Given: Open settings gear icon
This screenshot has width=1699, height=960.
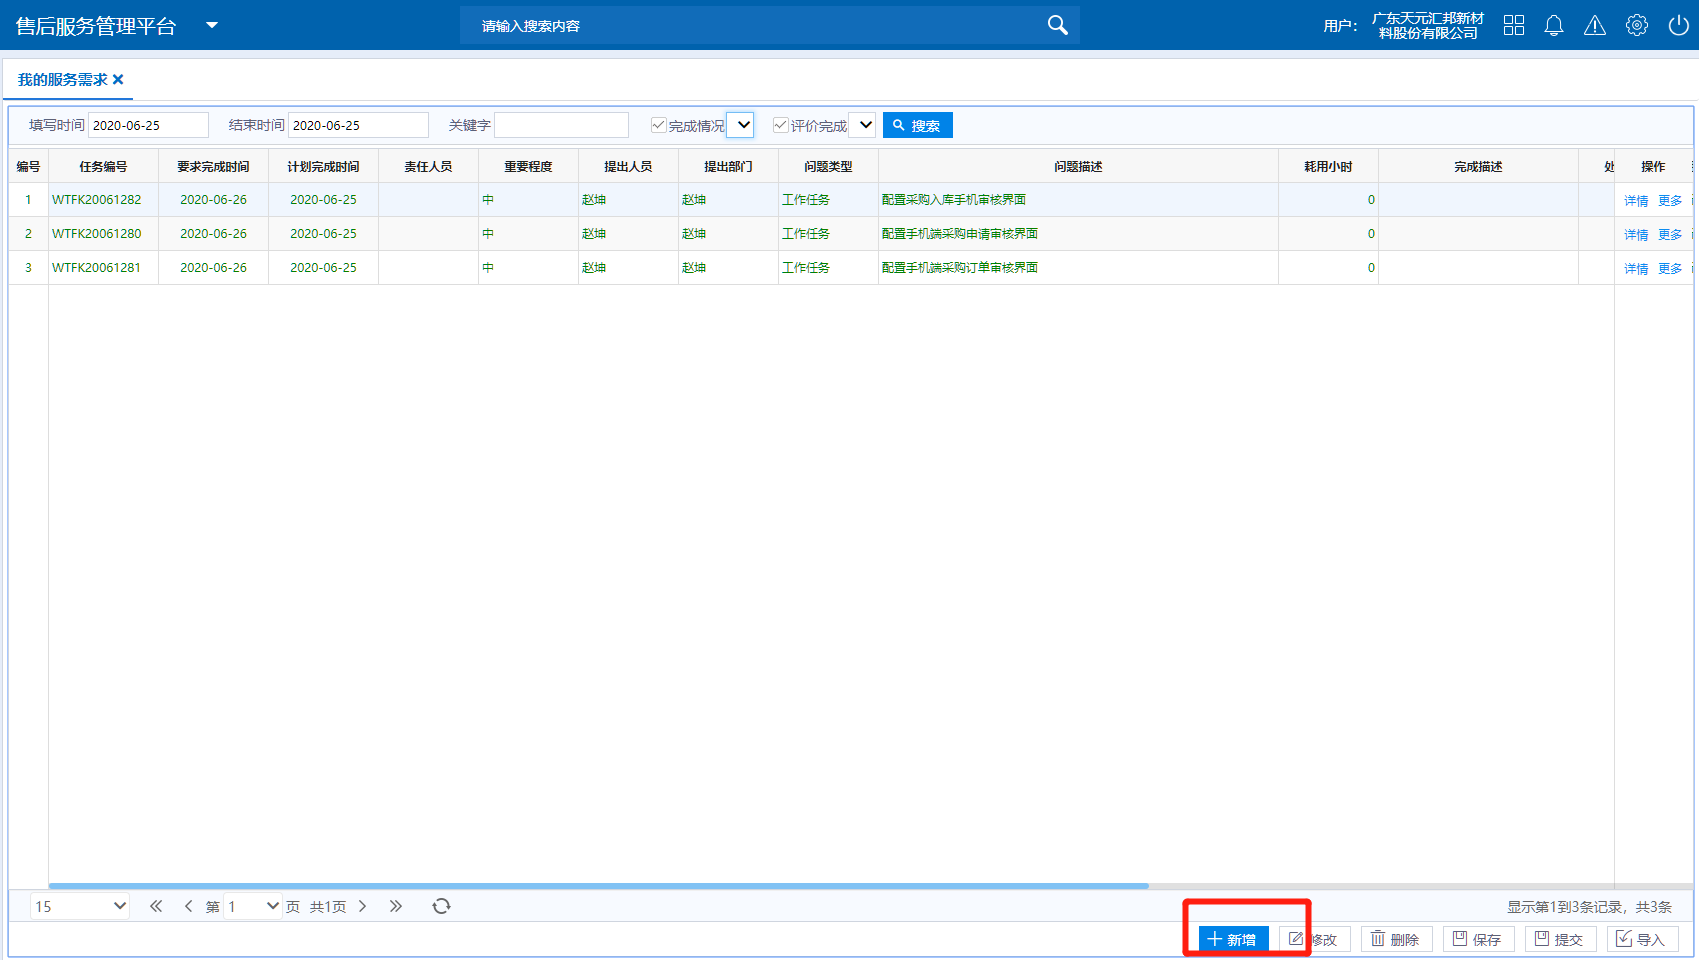Looking at the screenshot, I should [1637, 25].
